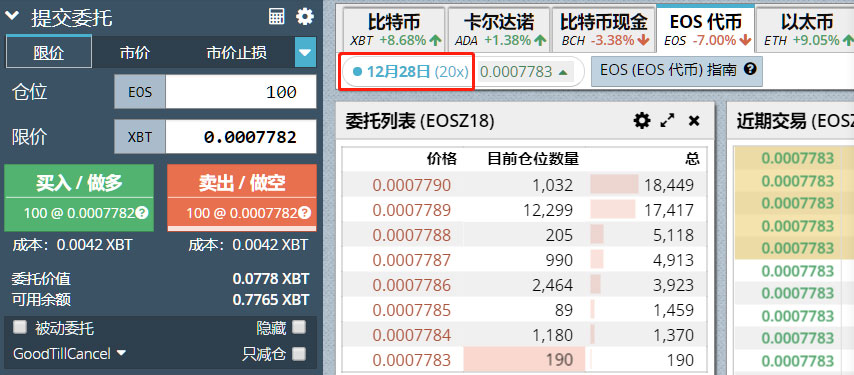Click order book price 0.0007784
This screenshot has width=854, height=375.
click(x=412, y=335)
